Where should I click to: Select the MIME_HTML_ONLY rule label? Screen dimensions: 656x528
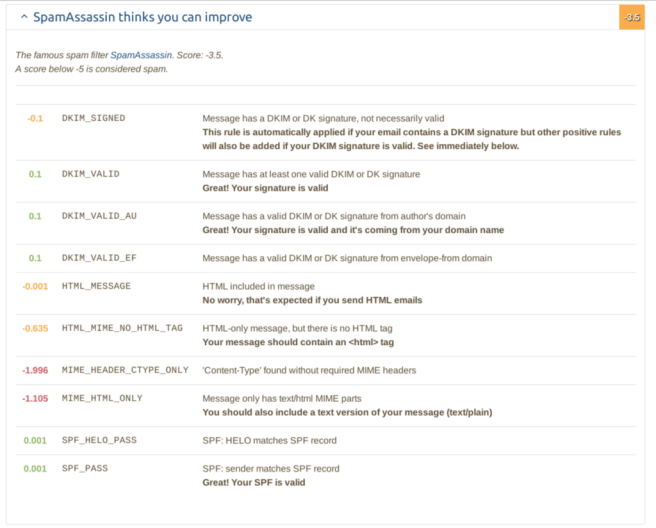[101, 398]
